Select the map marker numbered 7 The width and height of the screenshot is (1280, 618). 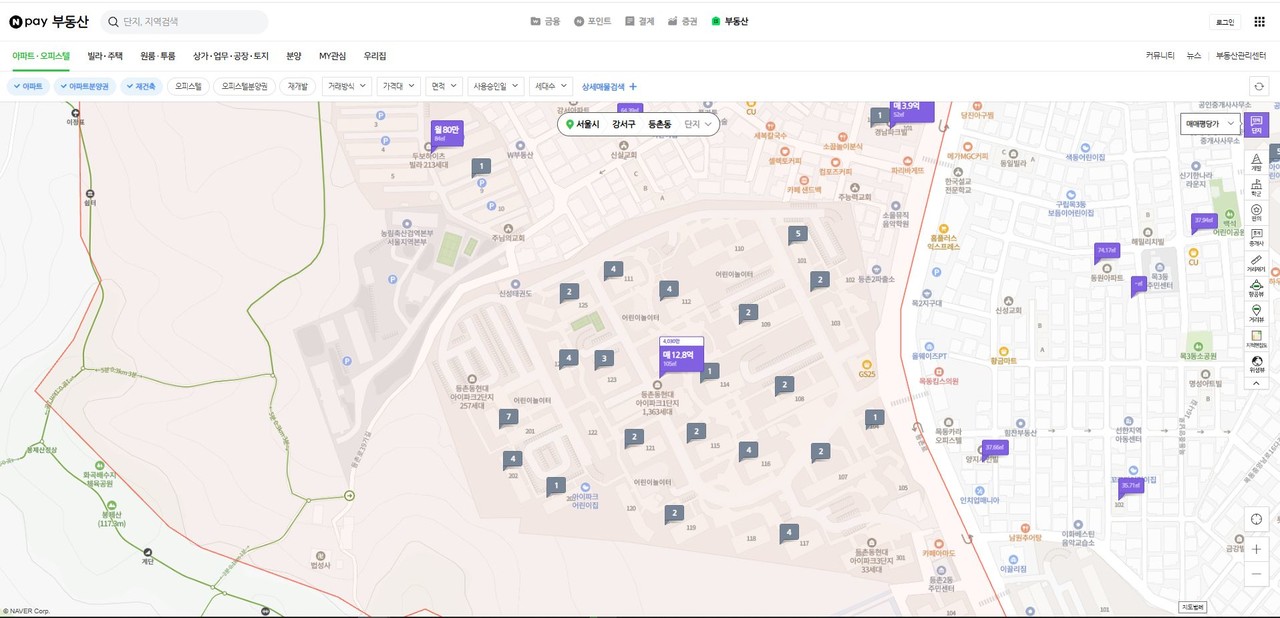[x=509, y=417]
